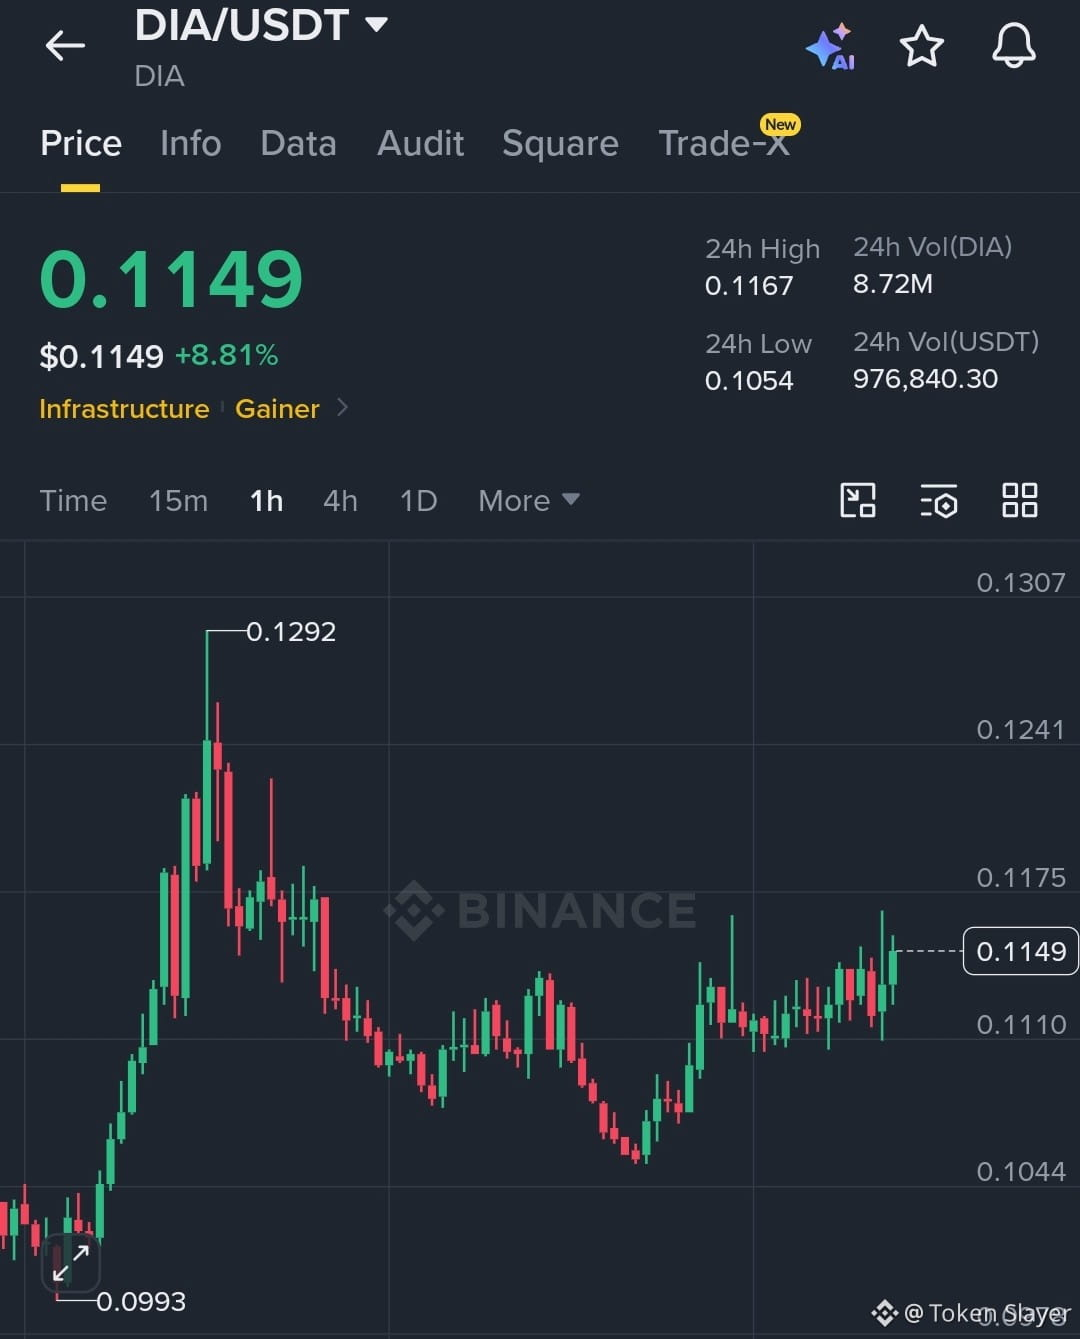The image size is (1080, 1339).
Task: Select the 1D chart interval
Action: (x=418, y=500)
